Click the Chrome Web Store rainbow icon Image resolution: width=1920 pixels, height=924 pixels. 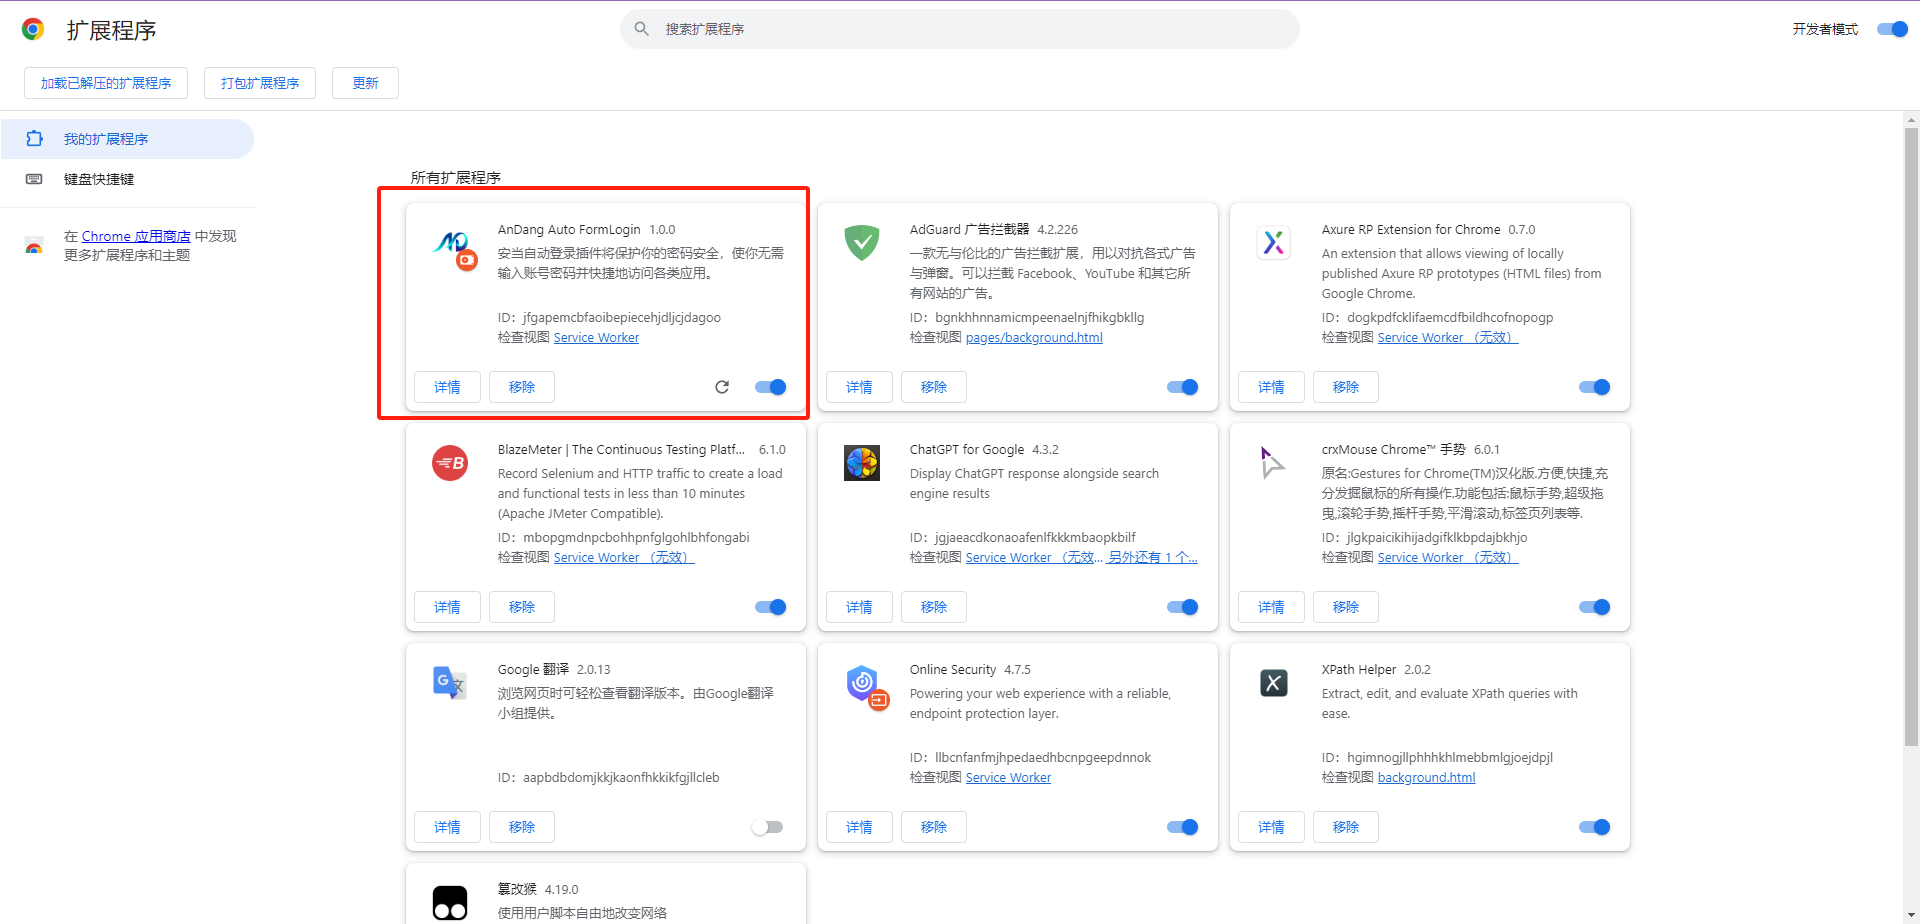[x=34, y=245]
